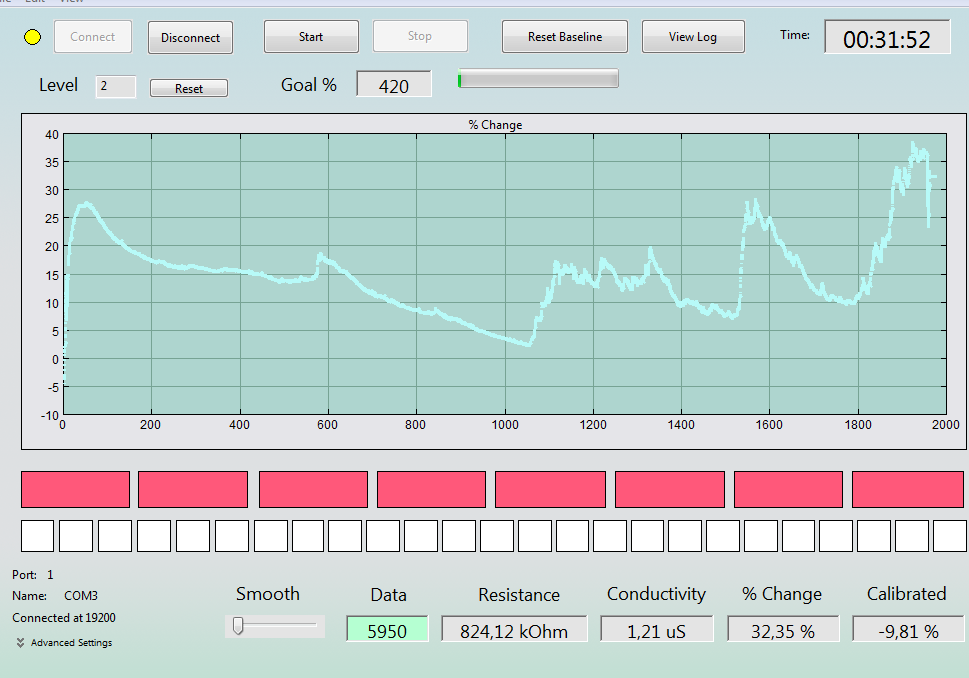Start the recording session
Image resolution: width=969 pixels, height=678 pixels.
pos(311,36)
